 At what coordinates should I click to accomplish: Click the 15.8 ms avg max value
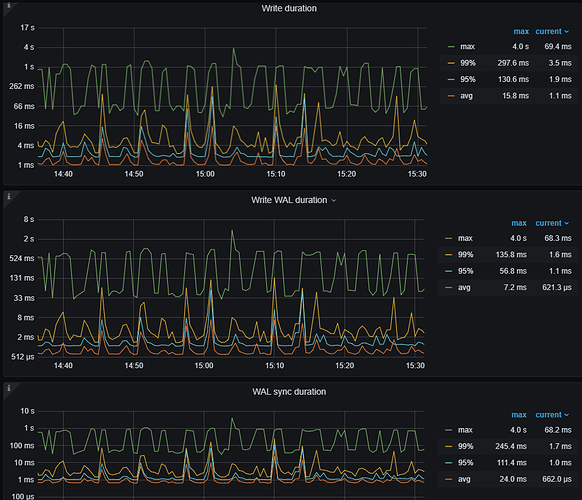tap(516, 96)
